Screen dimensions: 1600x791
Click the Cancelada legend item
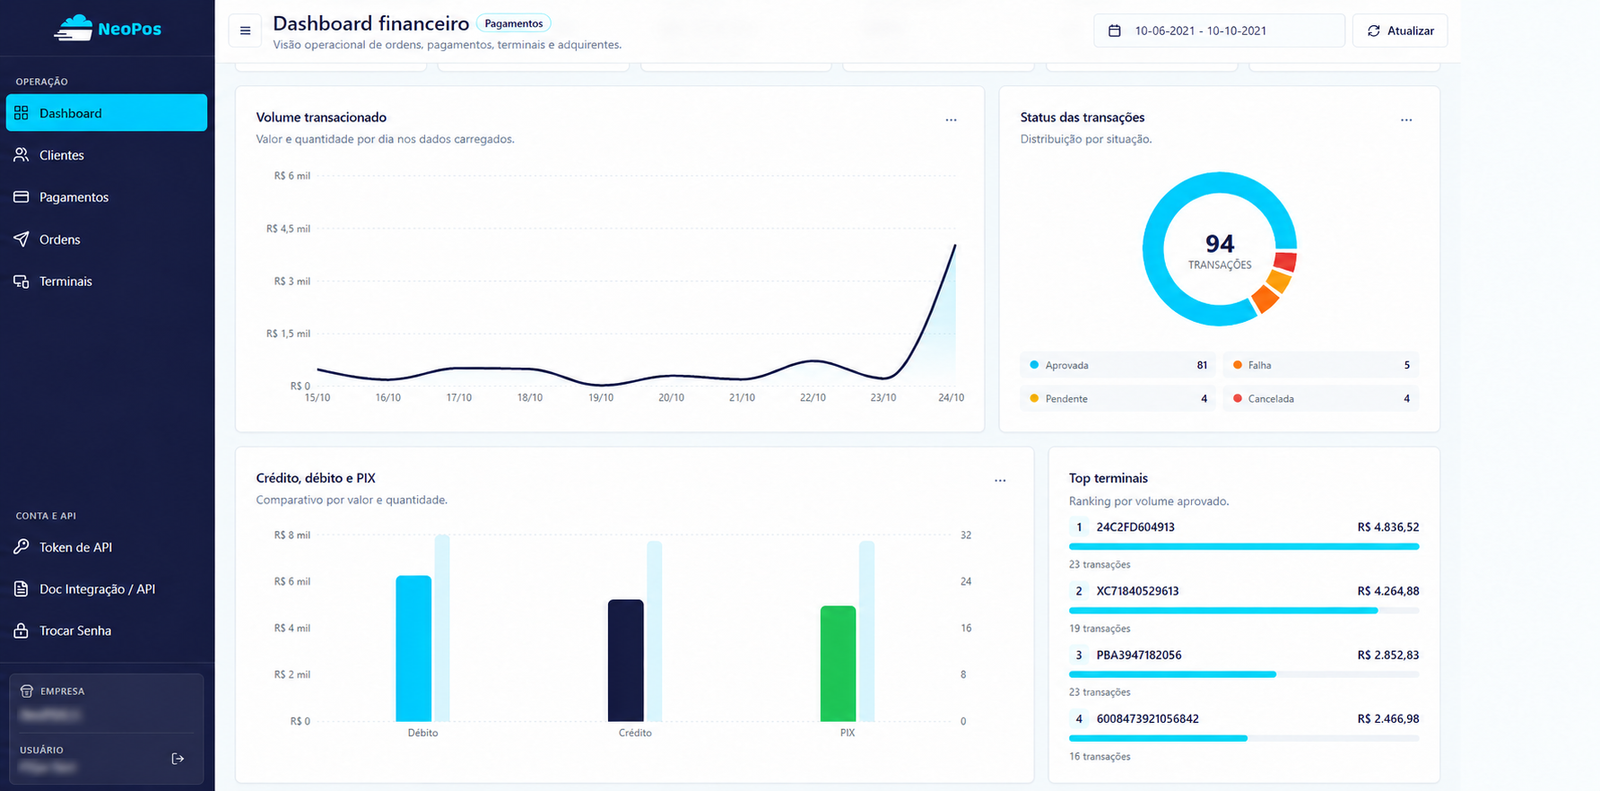[x=1321, y=399]
